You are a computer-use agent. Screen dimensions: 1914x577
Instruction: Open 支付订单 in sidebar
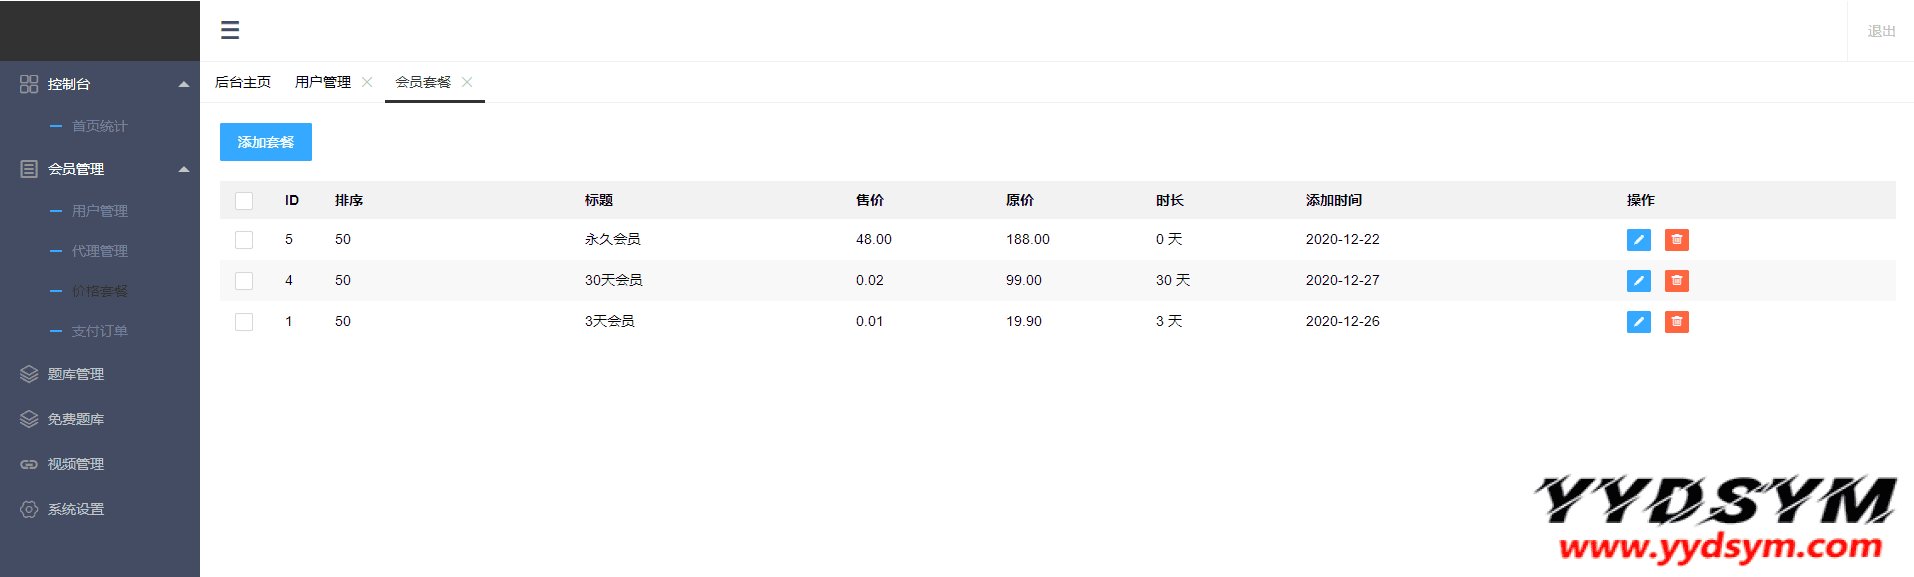(x=99, y=331)
